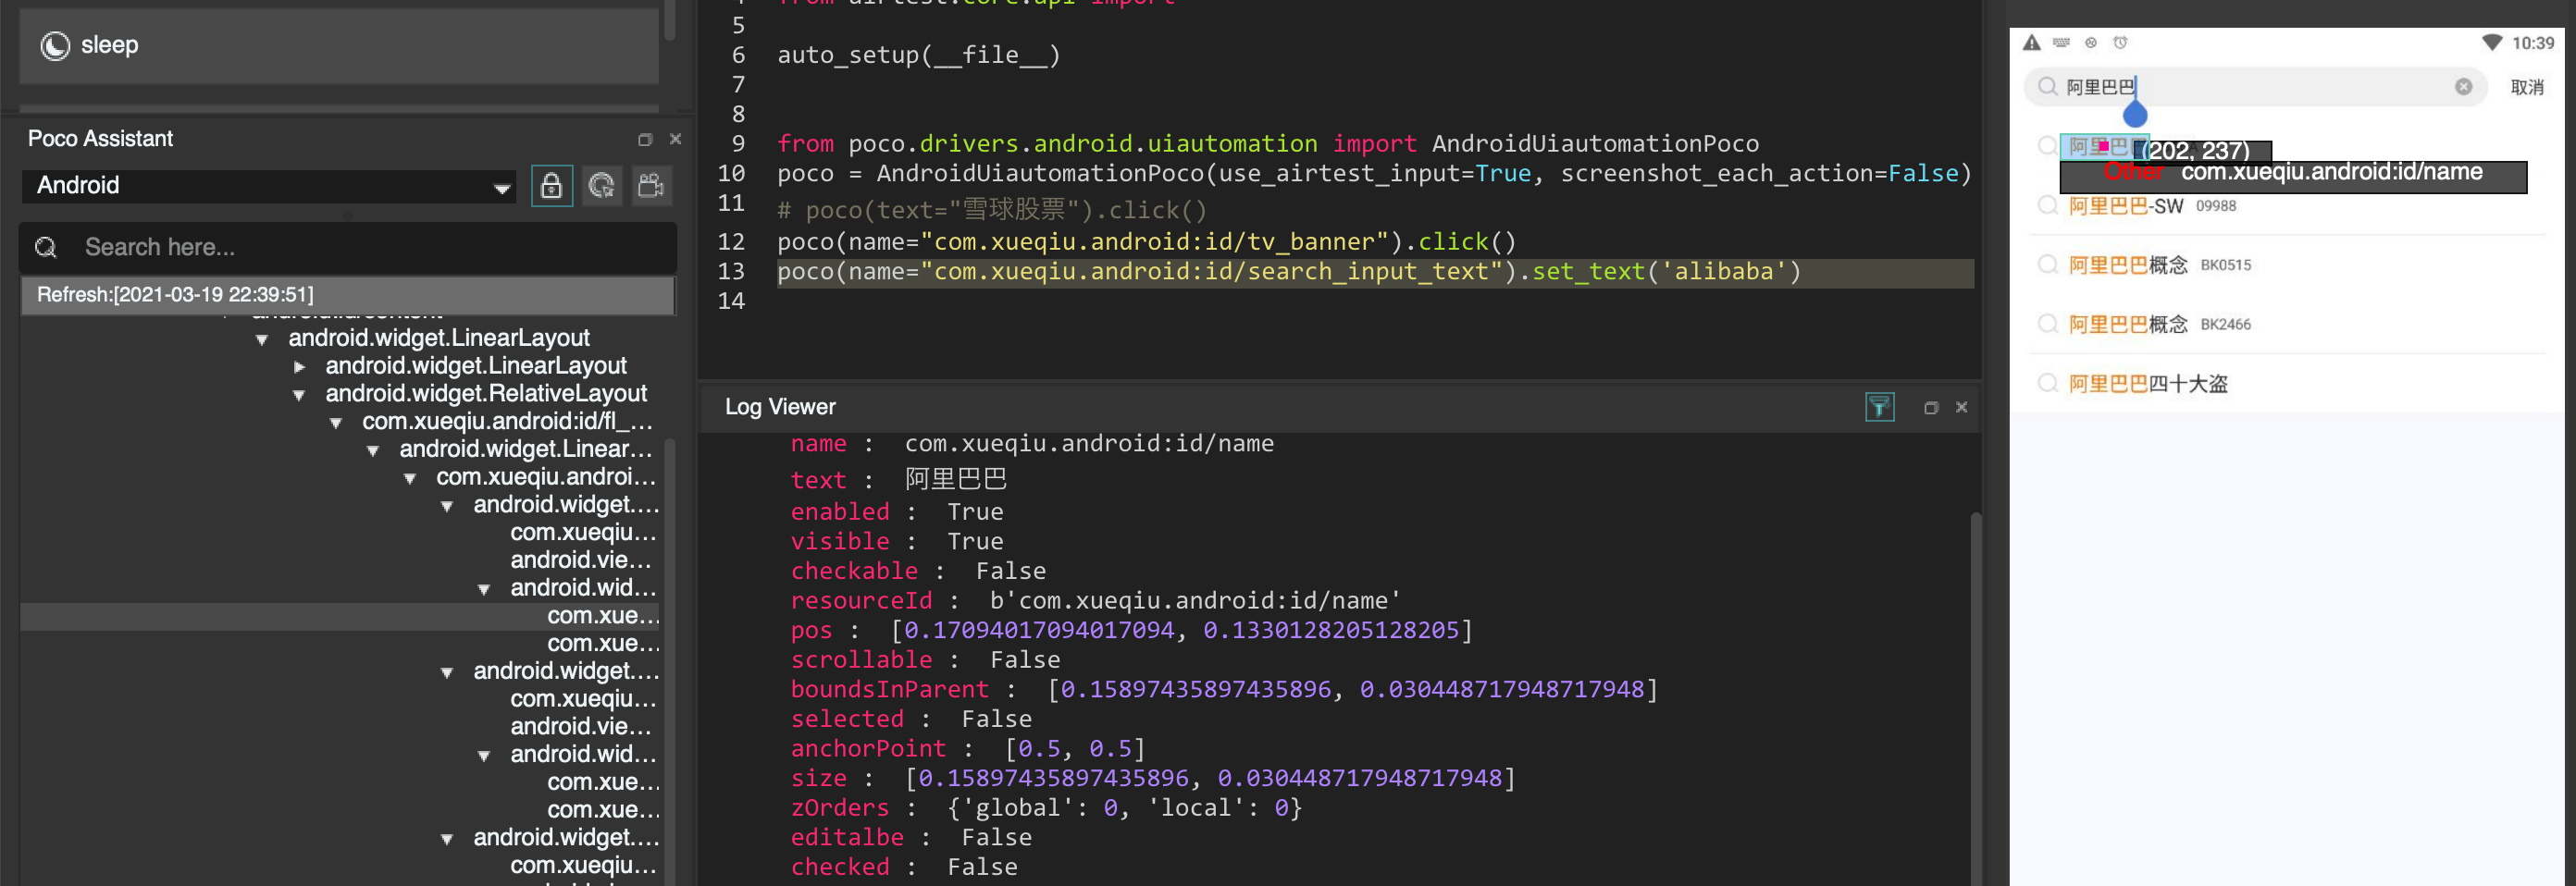The width and height of the screenshot is (2576, 886).
Task: Click the Log Viewer vertical scrollbar
Action: (1975, 698)
